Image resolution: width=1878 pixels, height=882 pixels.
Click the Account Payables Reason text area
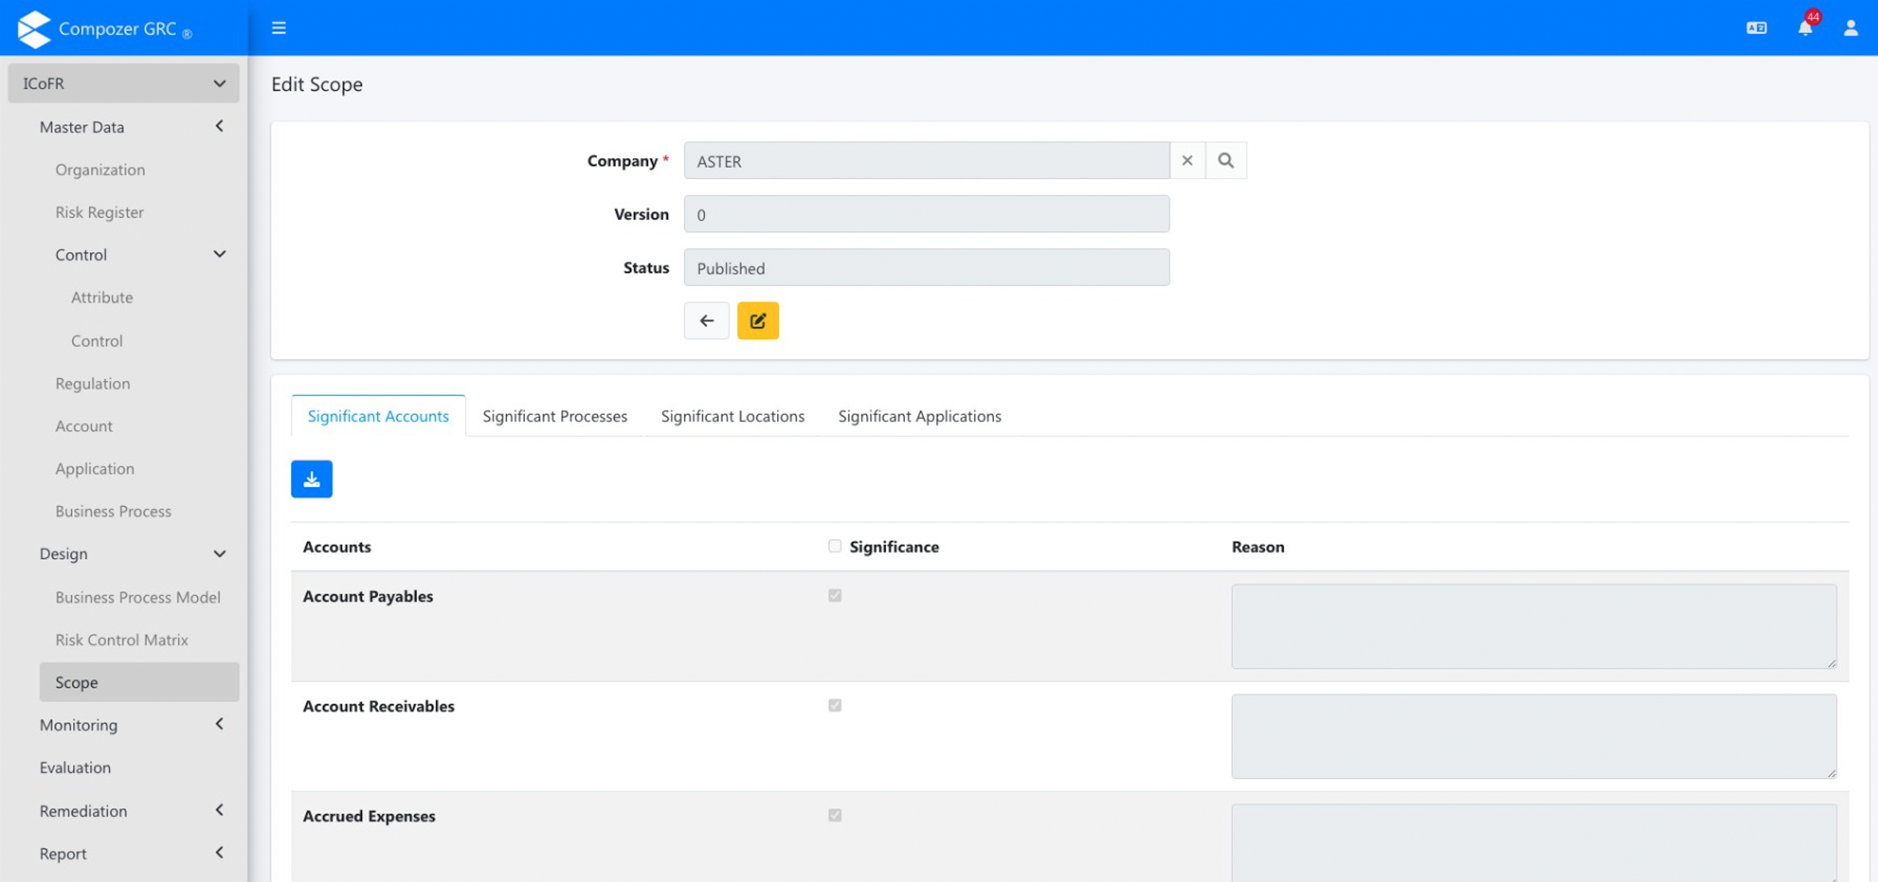pos(1533,627)
